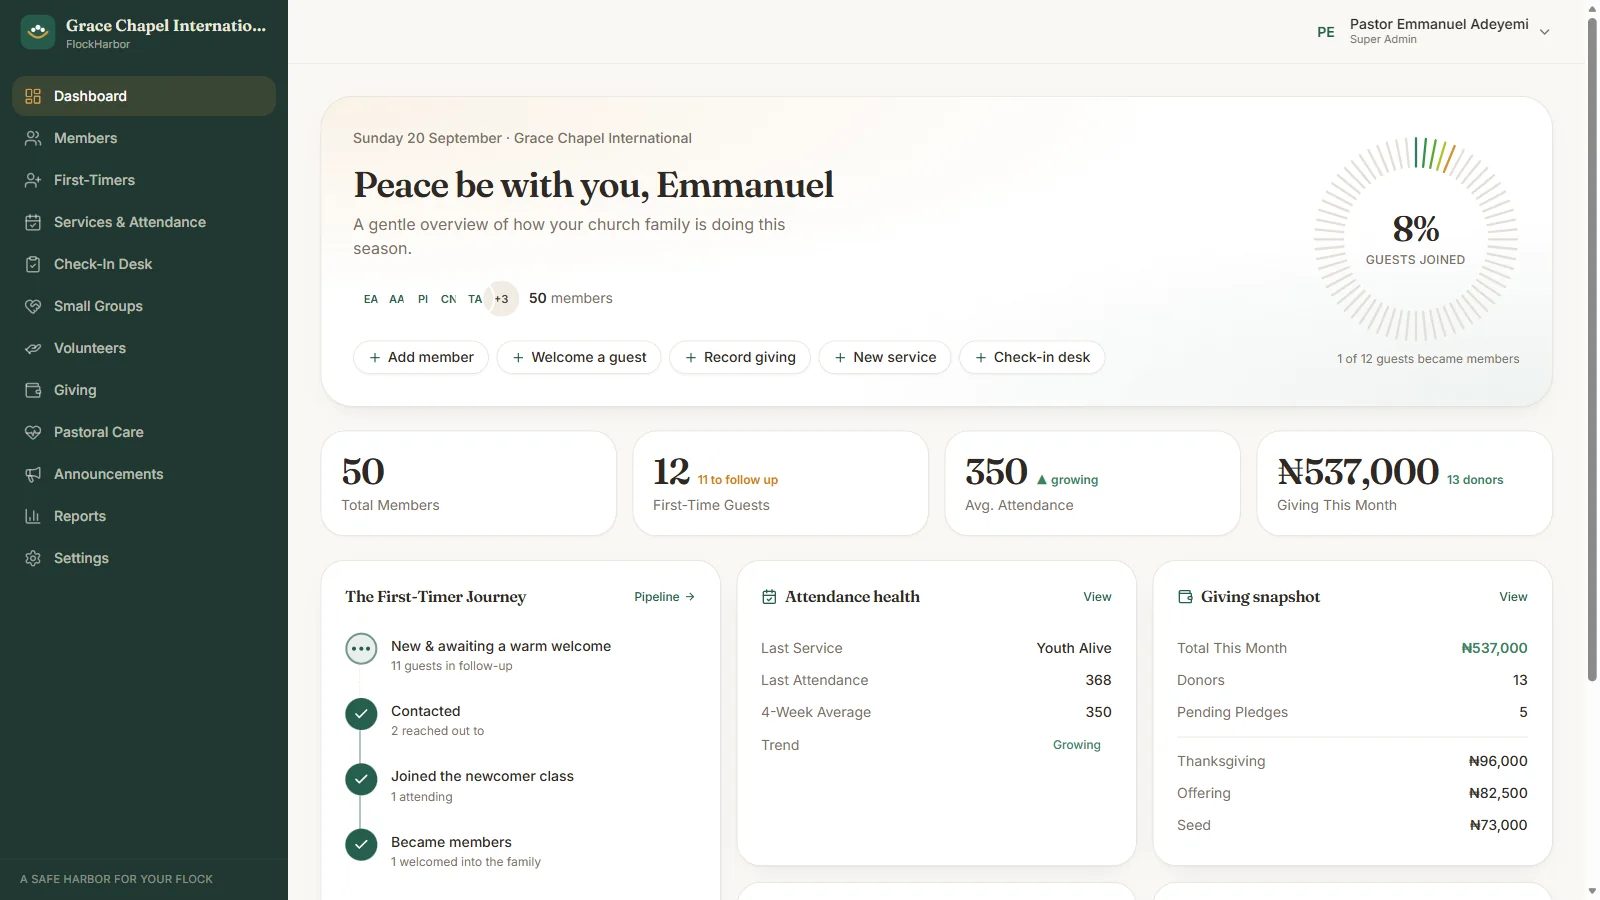Click the FlockHarbor logo icon
This screenshot has width=1600, height=900.
[x=38, y=32]
